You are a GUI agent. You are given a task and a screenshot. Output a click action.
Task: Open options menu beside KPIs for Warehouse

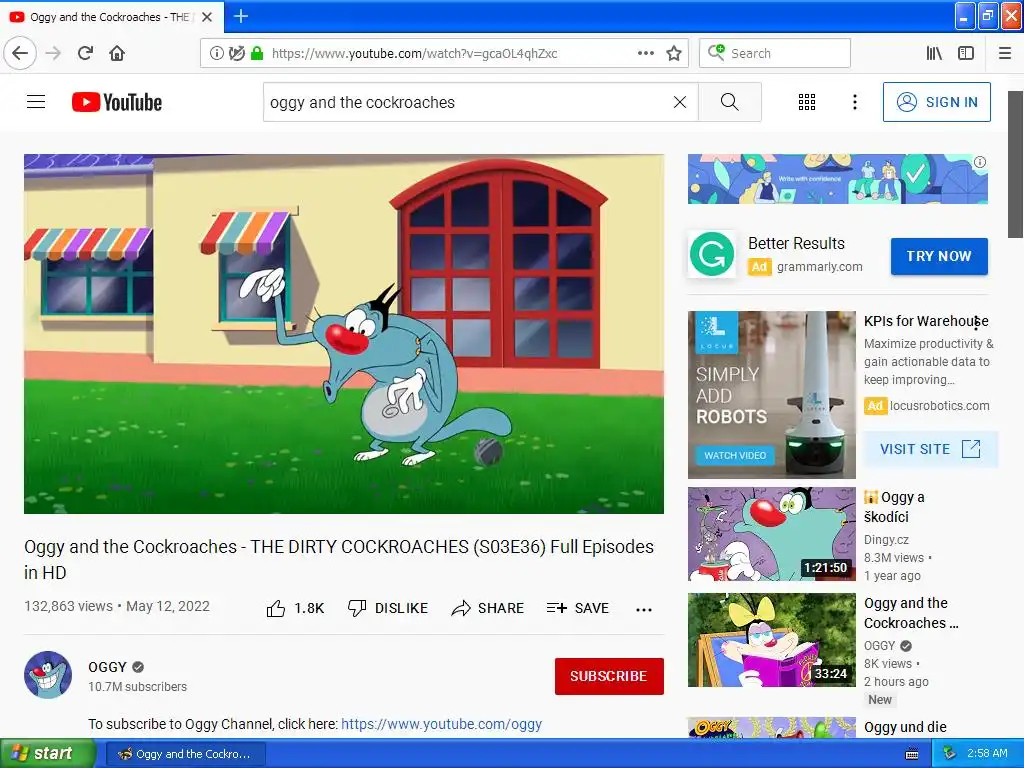976,323
